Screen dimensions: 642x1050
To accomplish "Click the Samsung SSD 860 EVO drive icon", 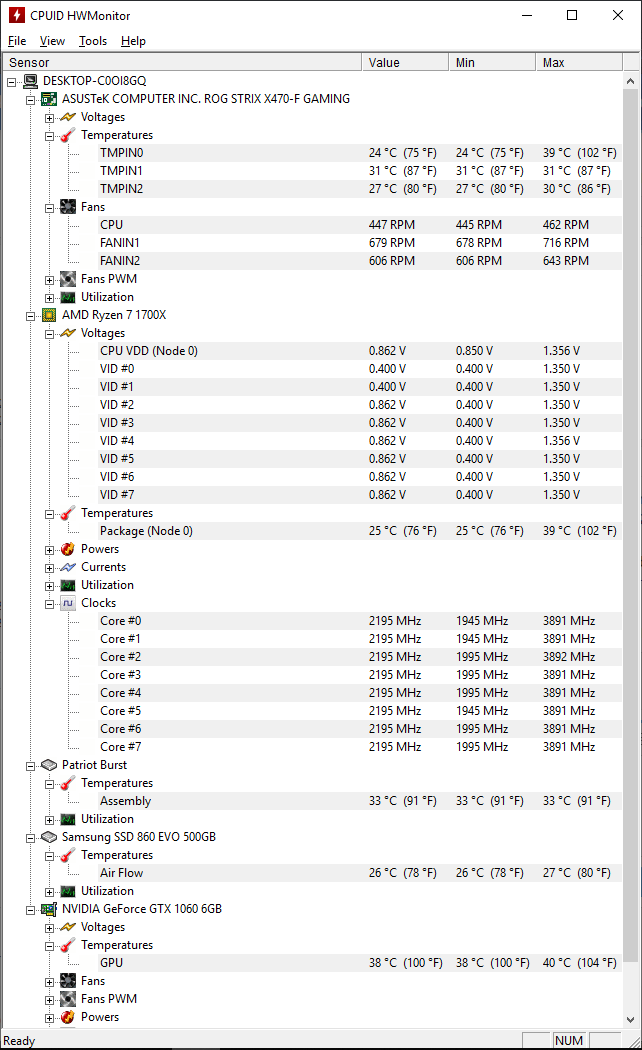I will (x=49, y=837).
